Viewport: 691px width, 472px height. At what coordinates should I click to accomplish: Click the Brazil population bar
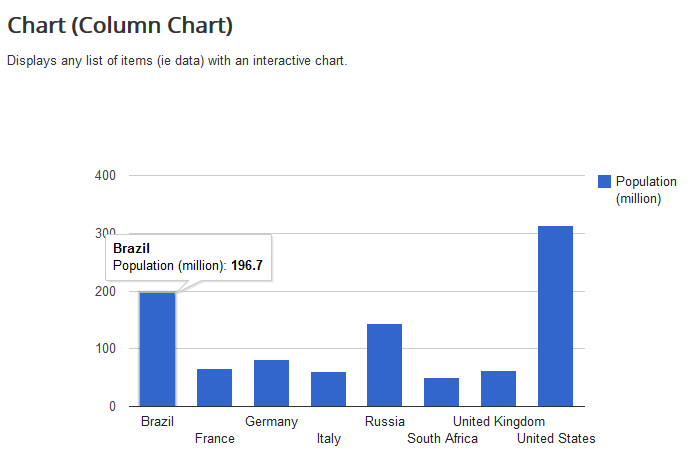157,349
